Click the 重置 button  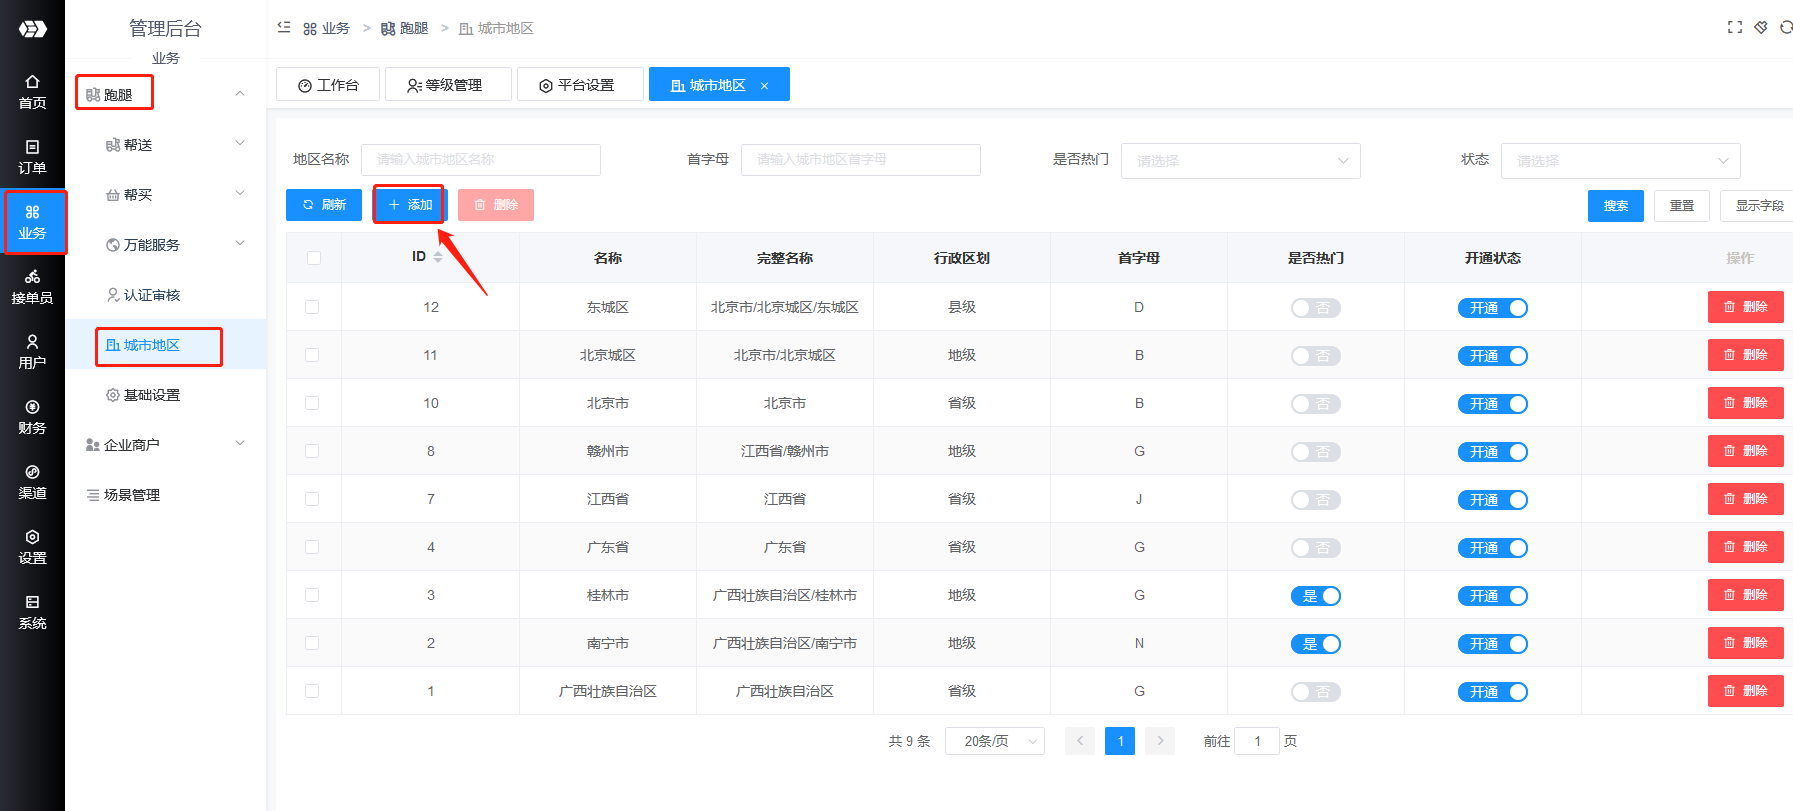tap(1682, 206)
